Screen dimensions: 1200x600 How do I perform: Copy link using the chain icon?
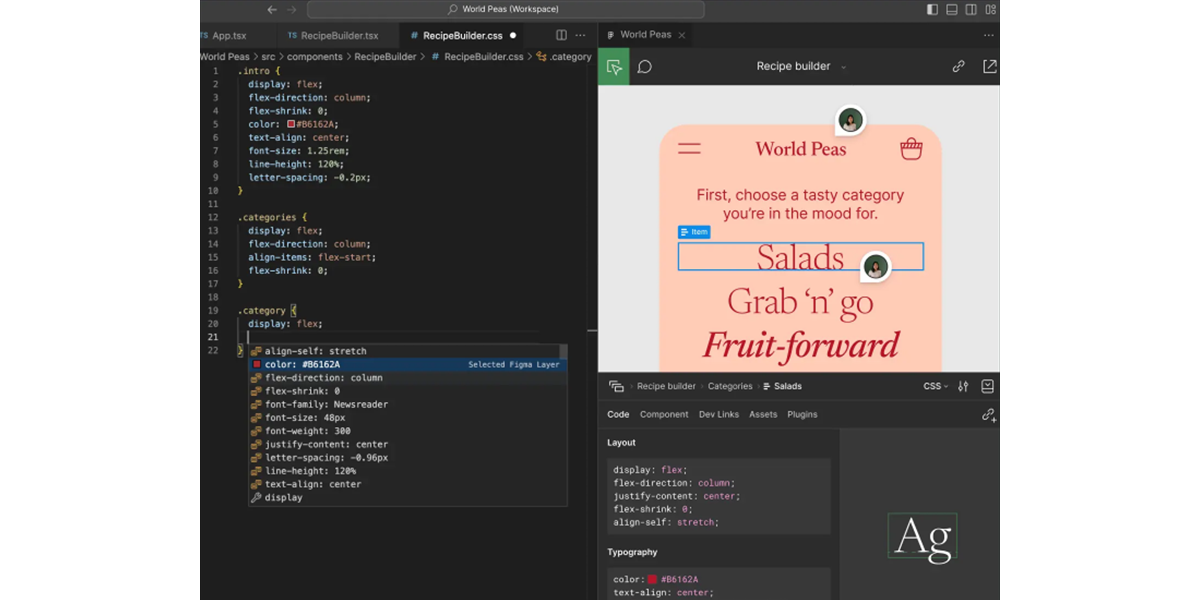958,67
